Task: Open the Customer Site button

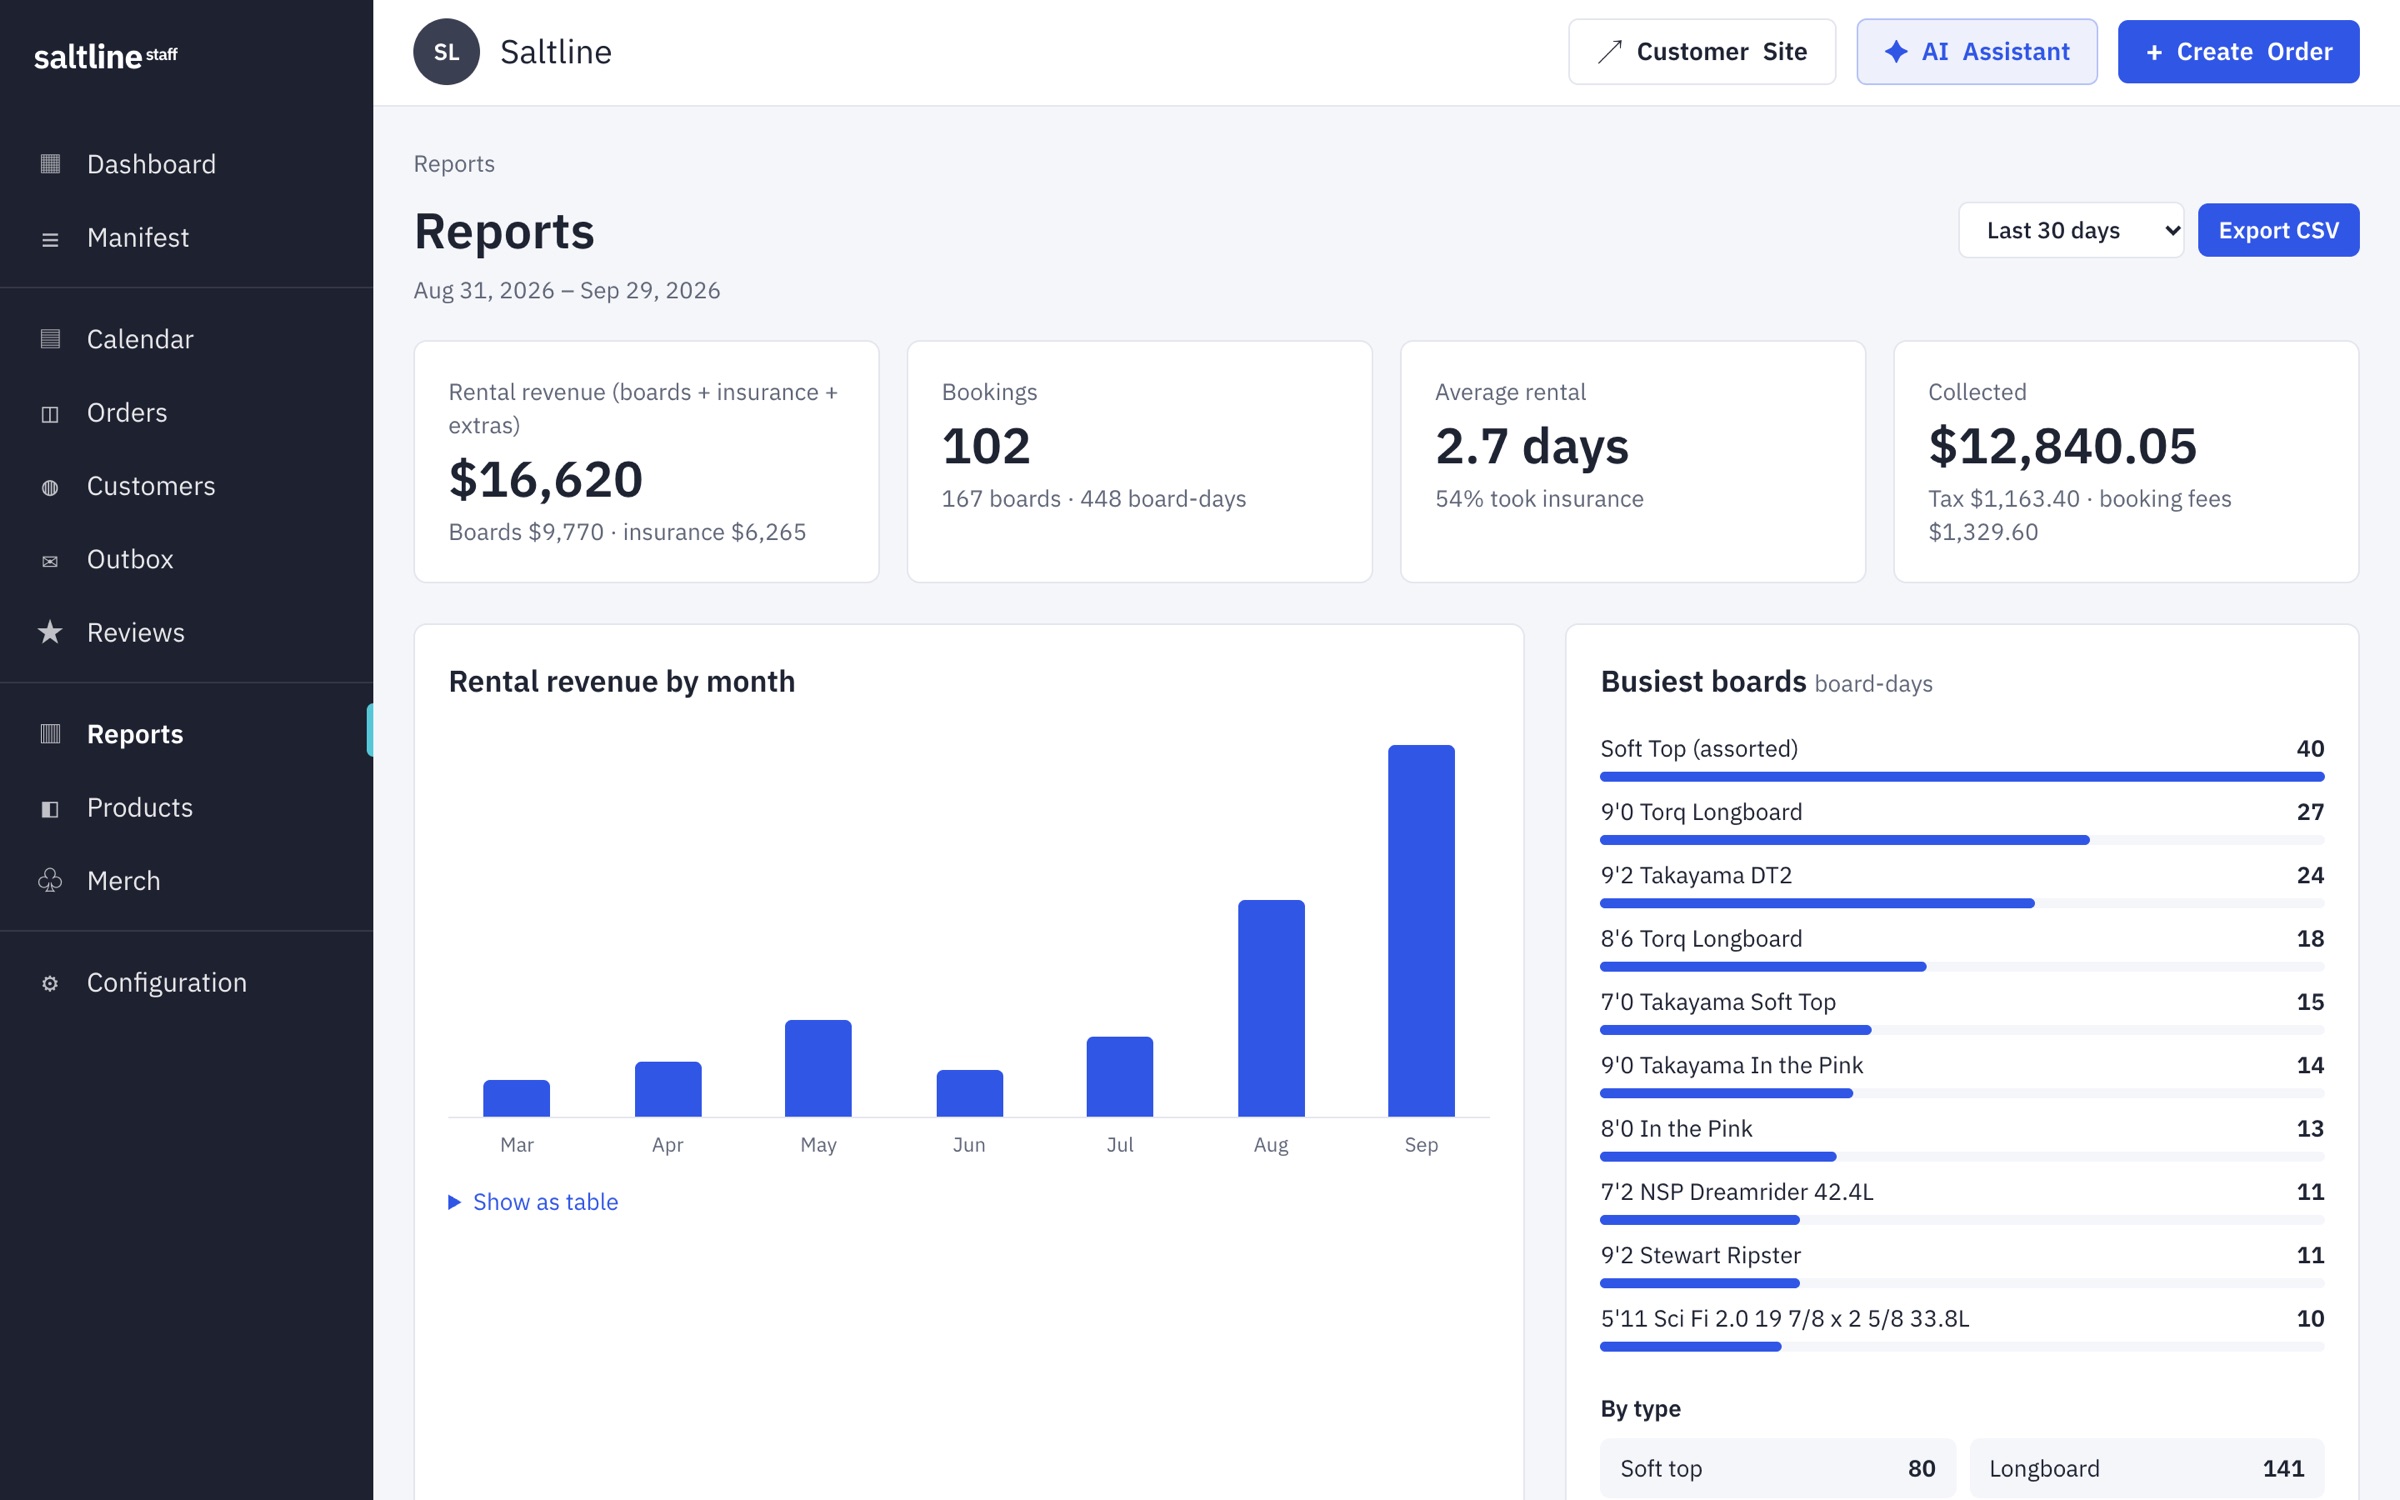Action: pyautogui.click(x=1701, y=52)
